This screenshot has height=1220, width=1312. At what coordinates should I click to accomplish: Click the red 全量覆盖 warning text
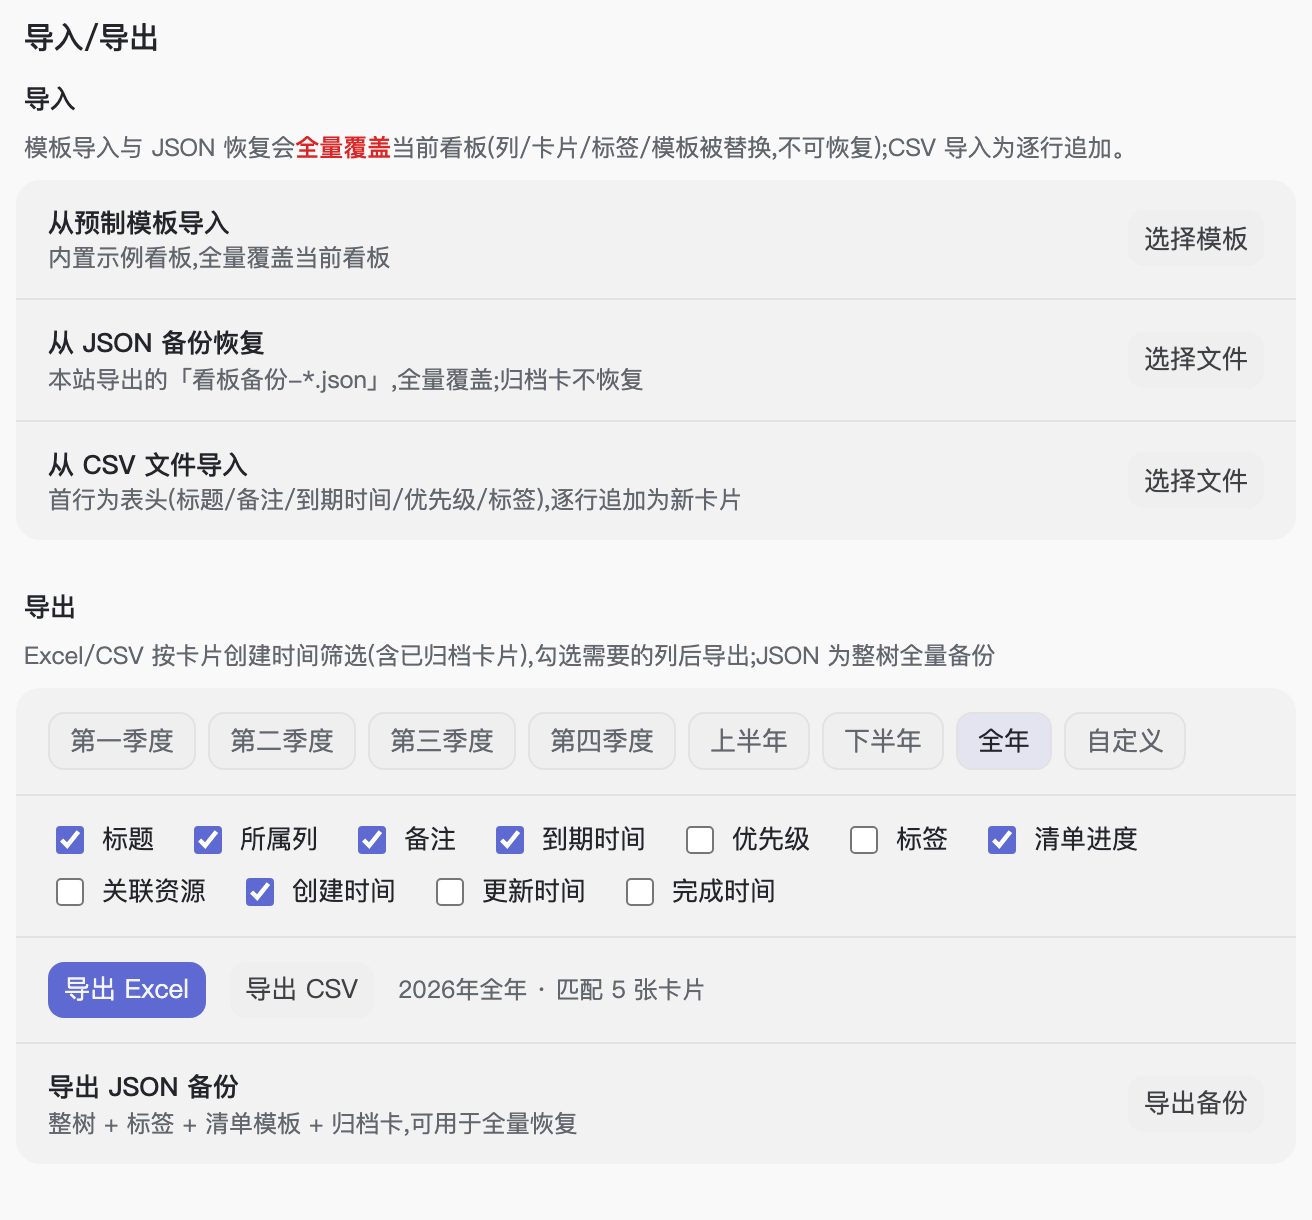point(343,148)
